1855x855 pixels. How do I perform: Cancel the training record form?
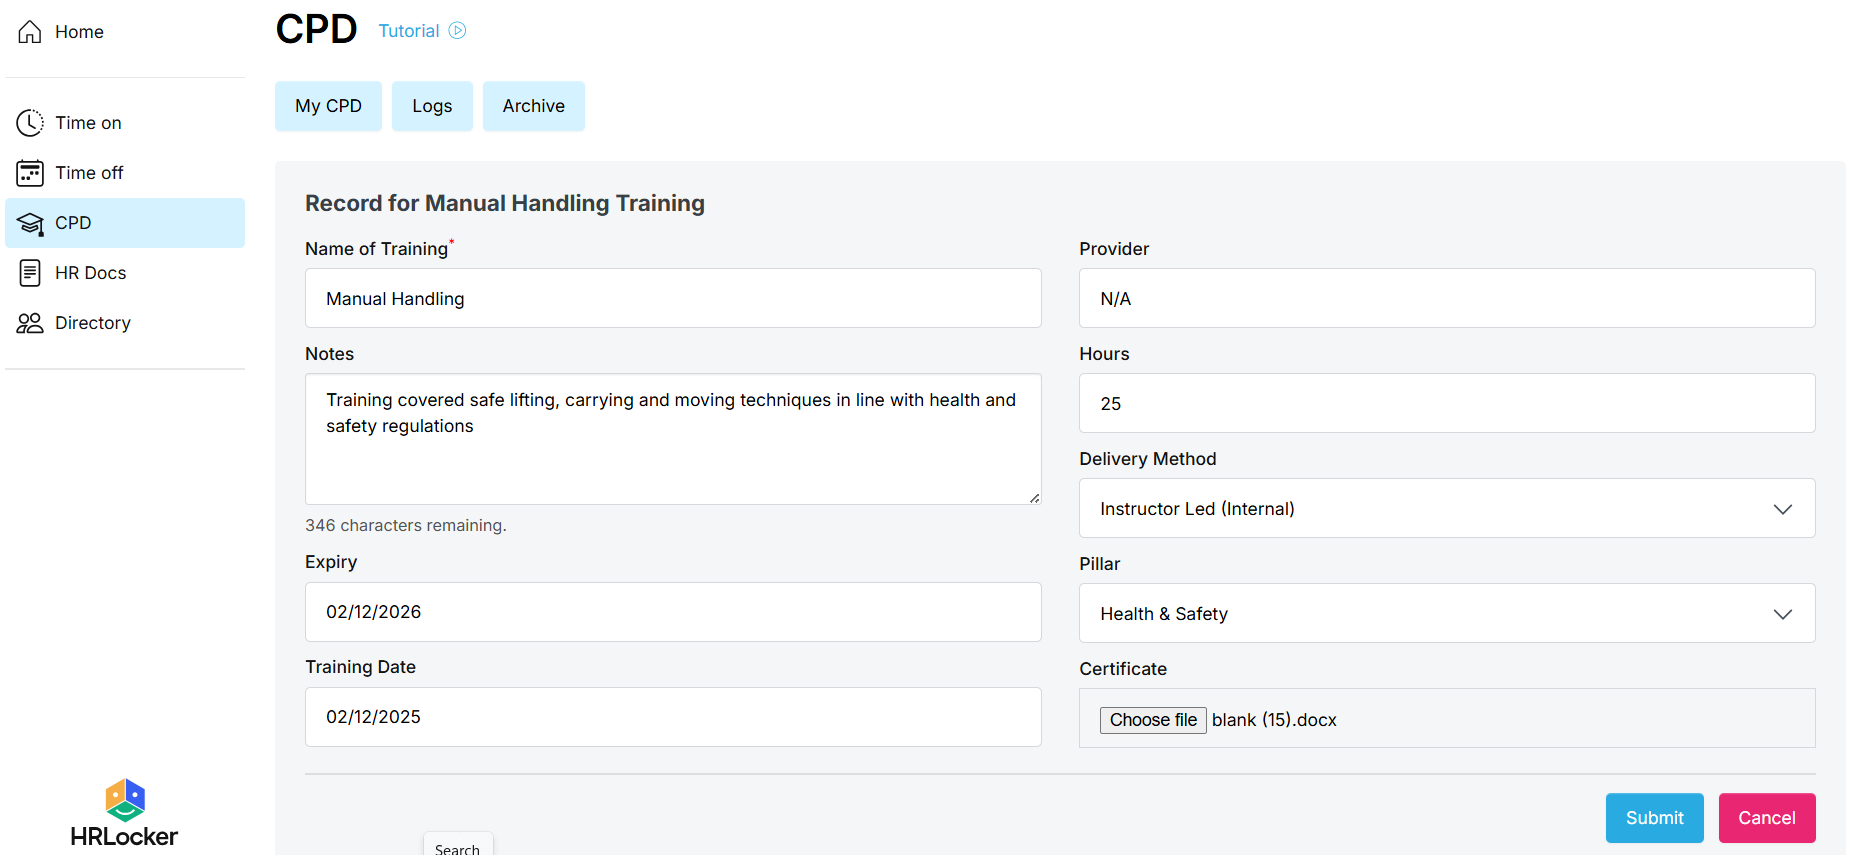click(1767, 818)
